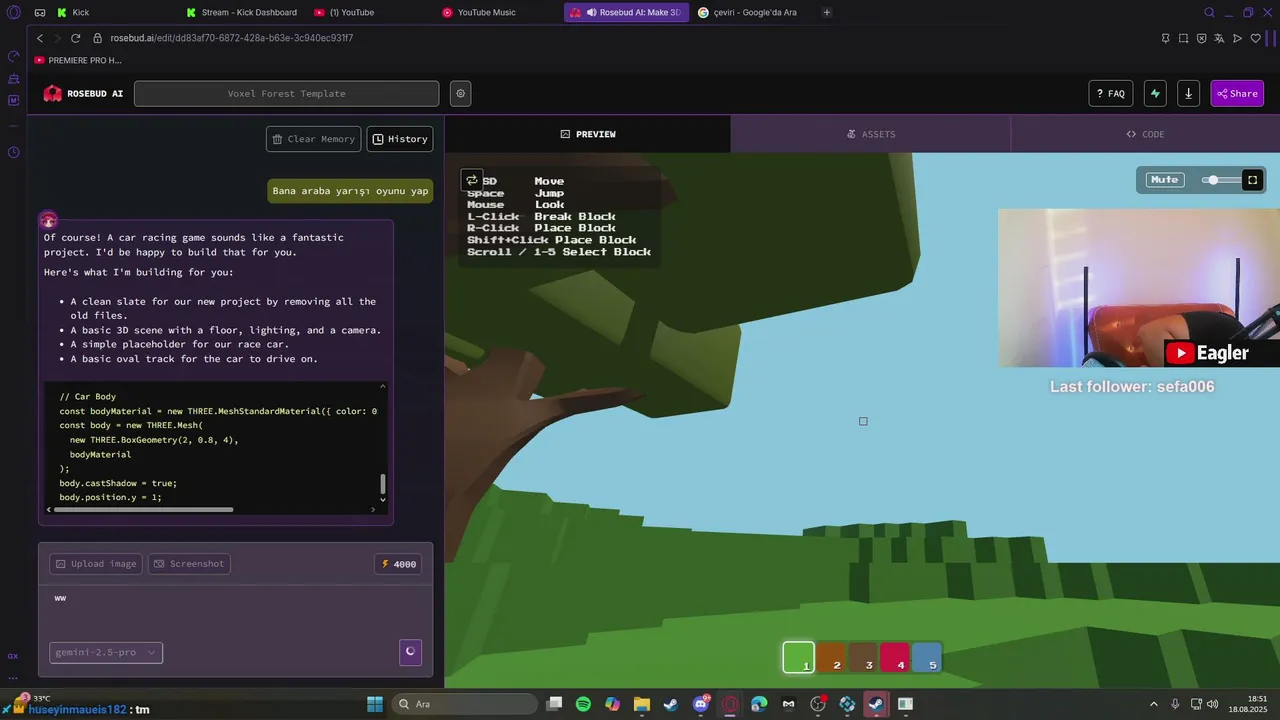Click the vertical scrollbar of code block
The width and height of the screenshot is (1280, 720).
(382, 484)
